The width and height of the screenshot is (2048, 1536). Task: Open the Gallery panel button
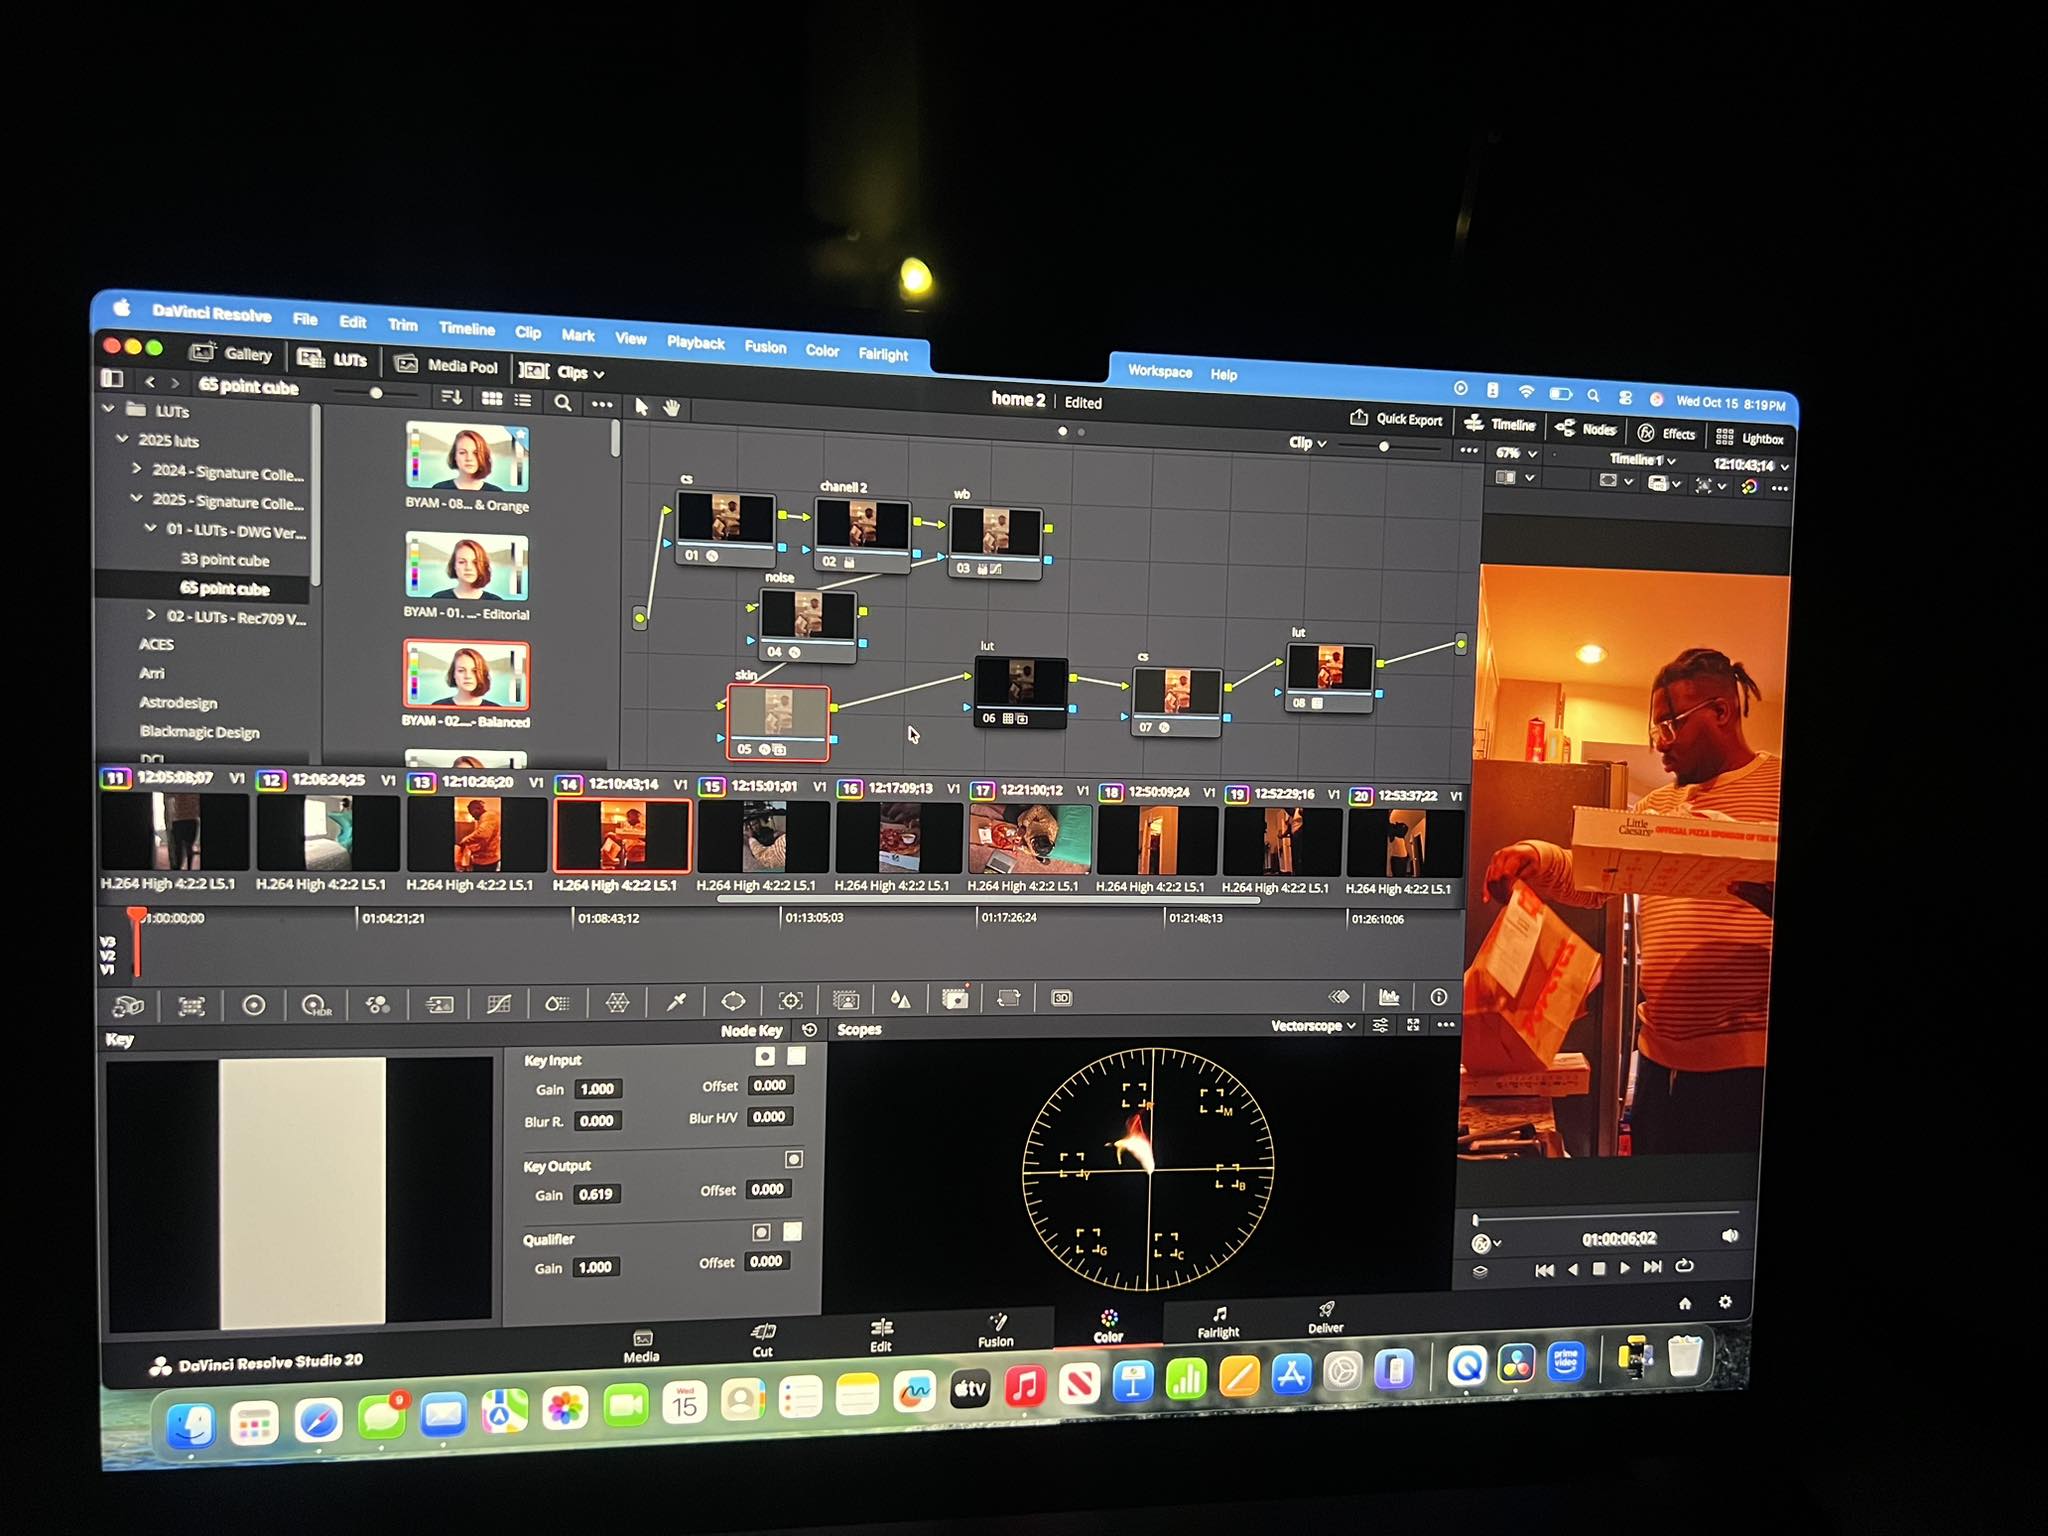click(231, 353)
